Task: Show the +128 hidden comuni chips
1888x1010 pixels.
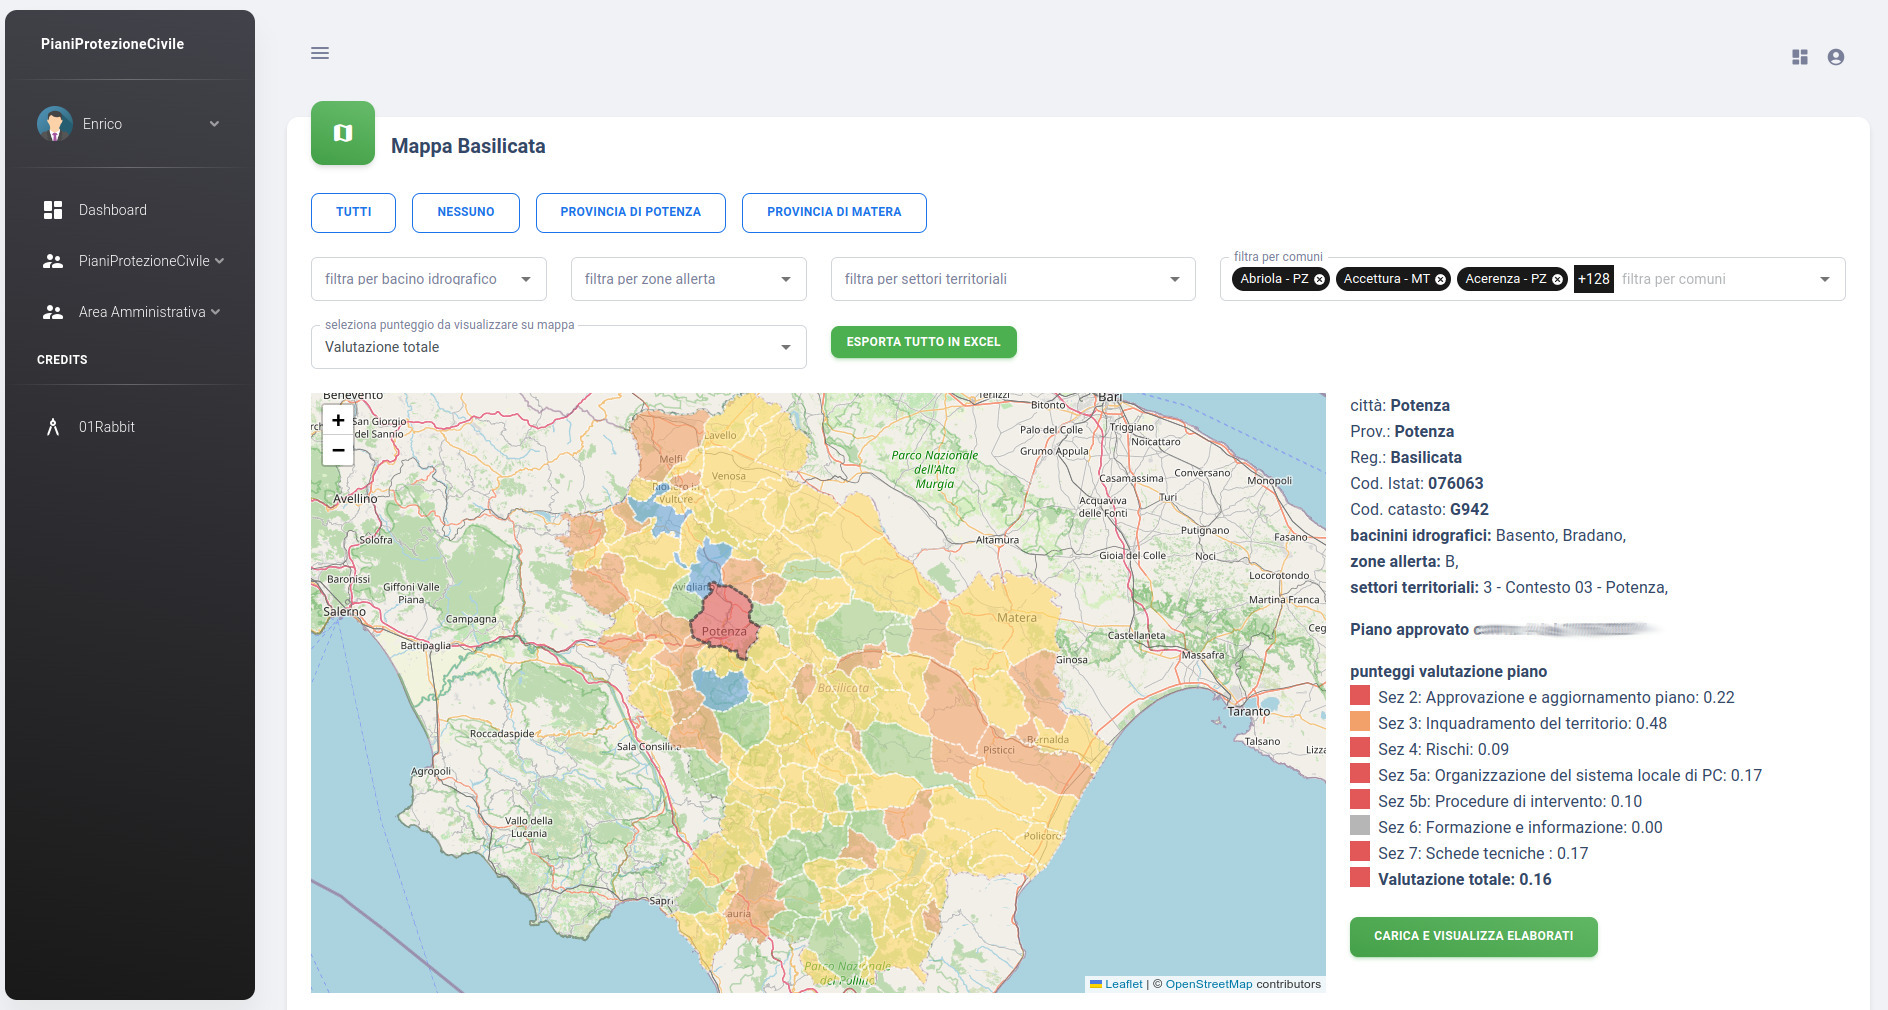Action: point(1594,279)
